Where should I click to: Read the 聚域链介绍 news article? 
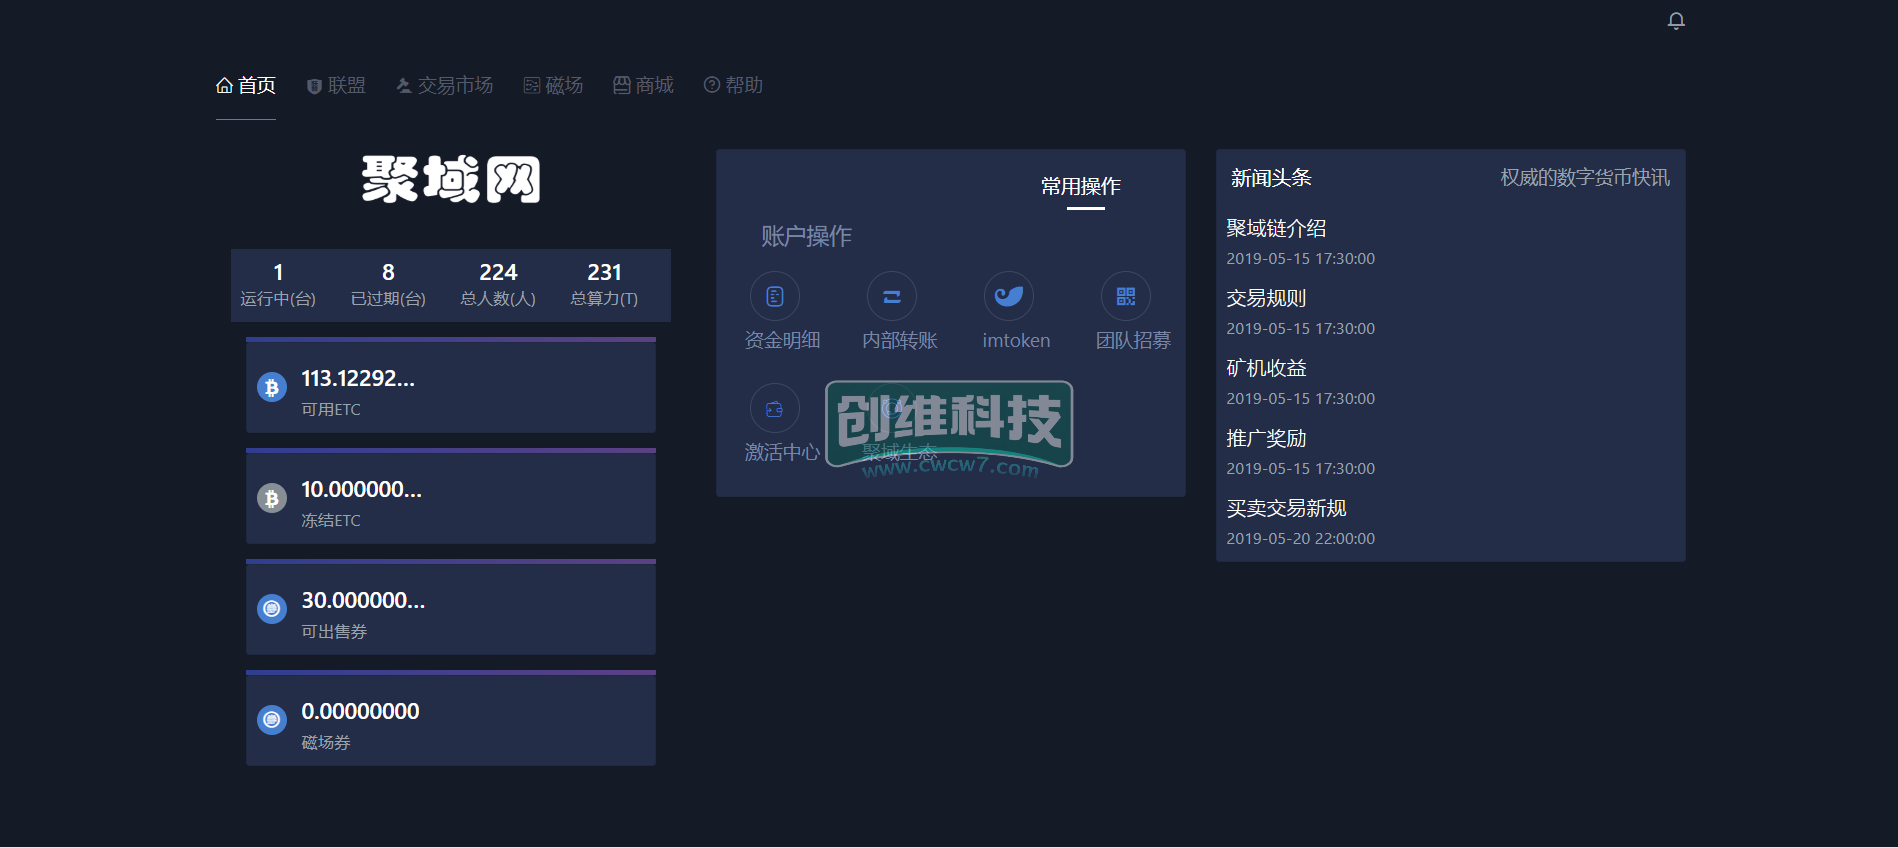click(1276, 229)
